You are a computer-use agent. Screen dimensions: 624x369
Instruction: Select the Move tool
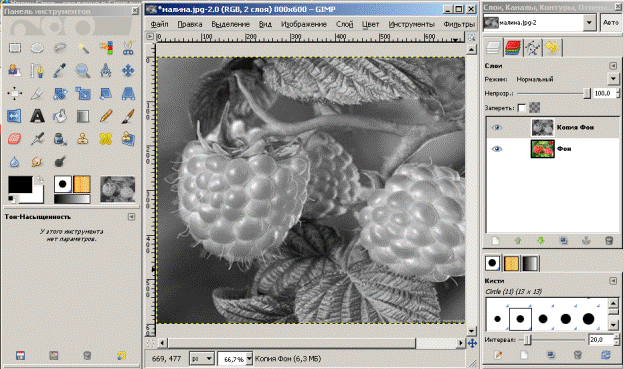click(128, 71)
